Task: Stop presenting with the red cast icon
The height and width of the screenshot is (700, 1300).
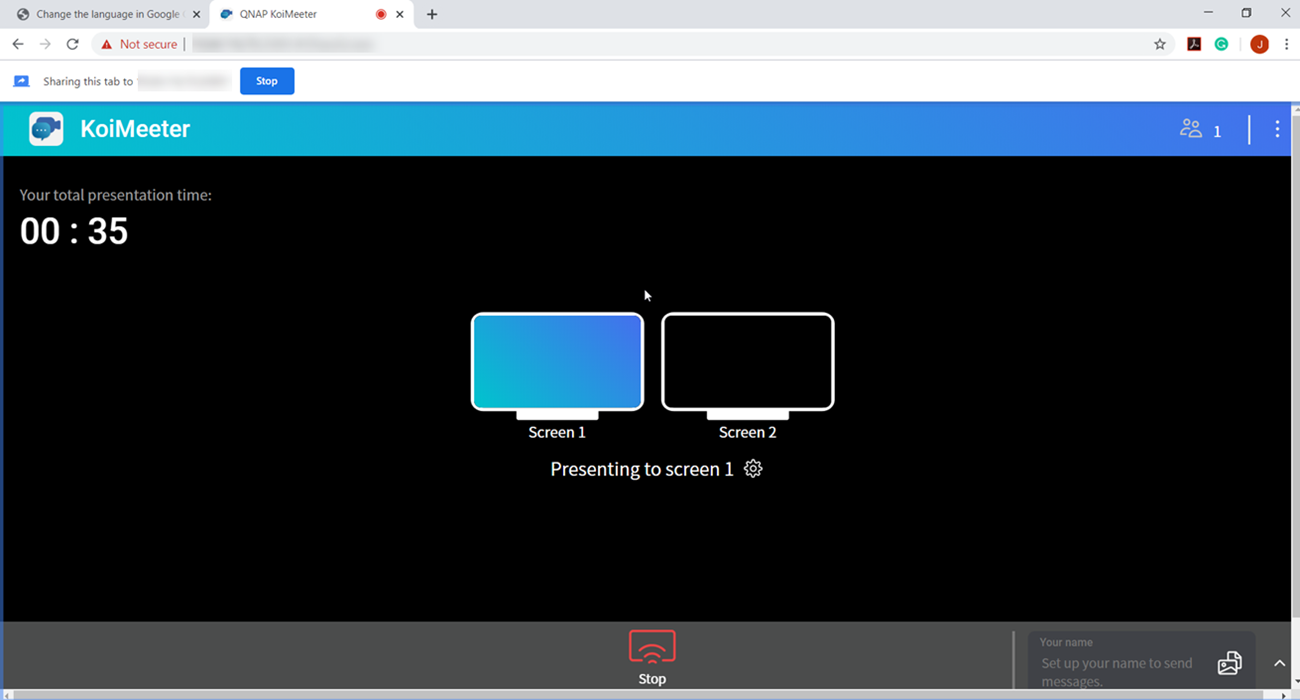Action: (x=652, y=647)
